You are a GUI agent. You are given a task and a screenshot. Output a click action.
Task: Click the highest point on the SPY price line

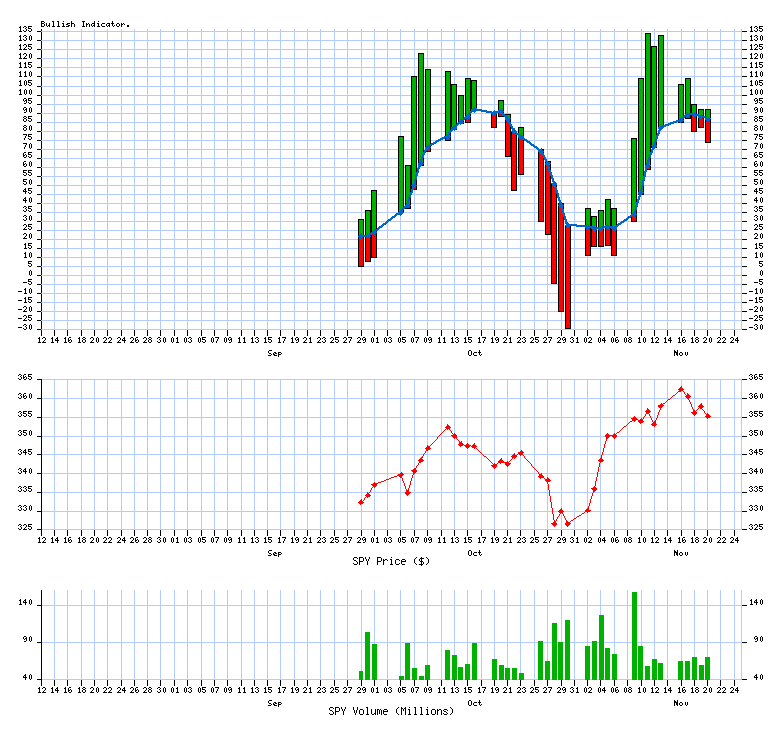(x=681, y=389)
